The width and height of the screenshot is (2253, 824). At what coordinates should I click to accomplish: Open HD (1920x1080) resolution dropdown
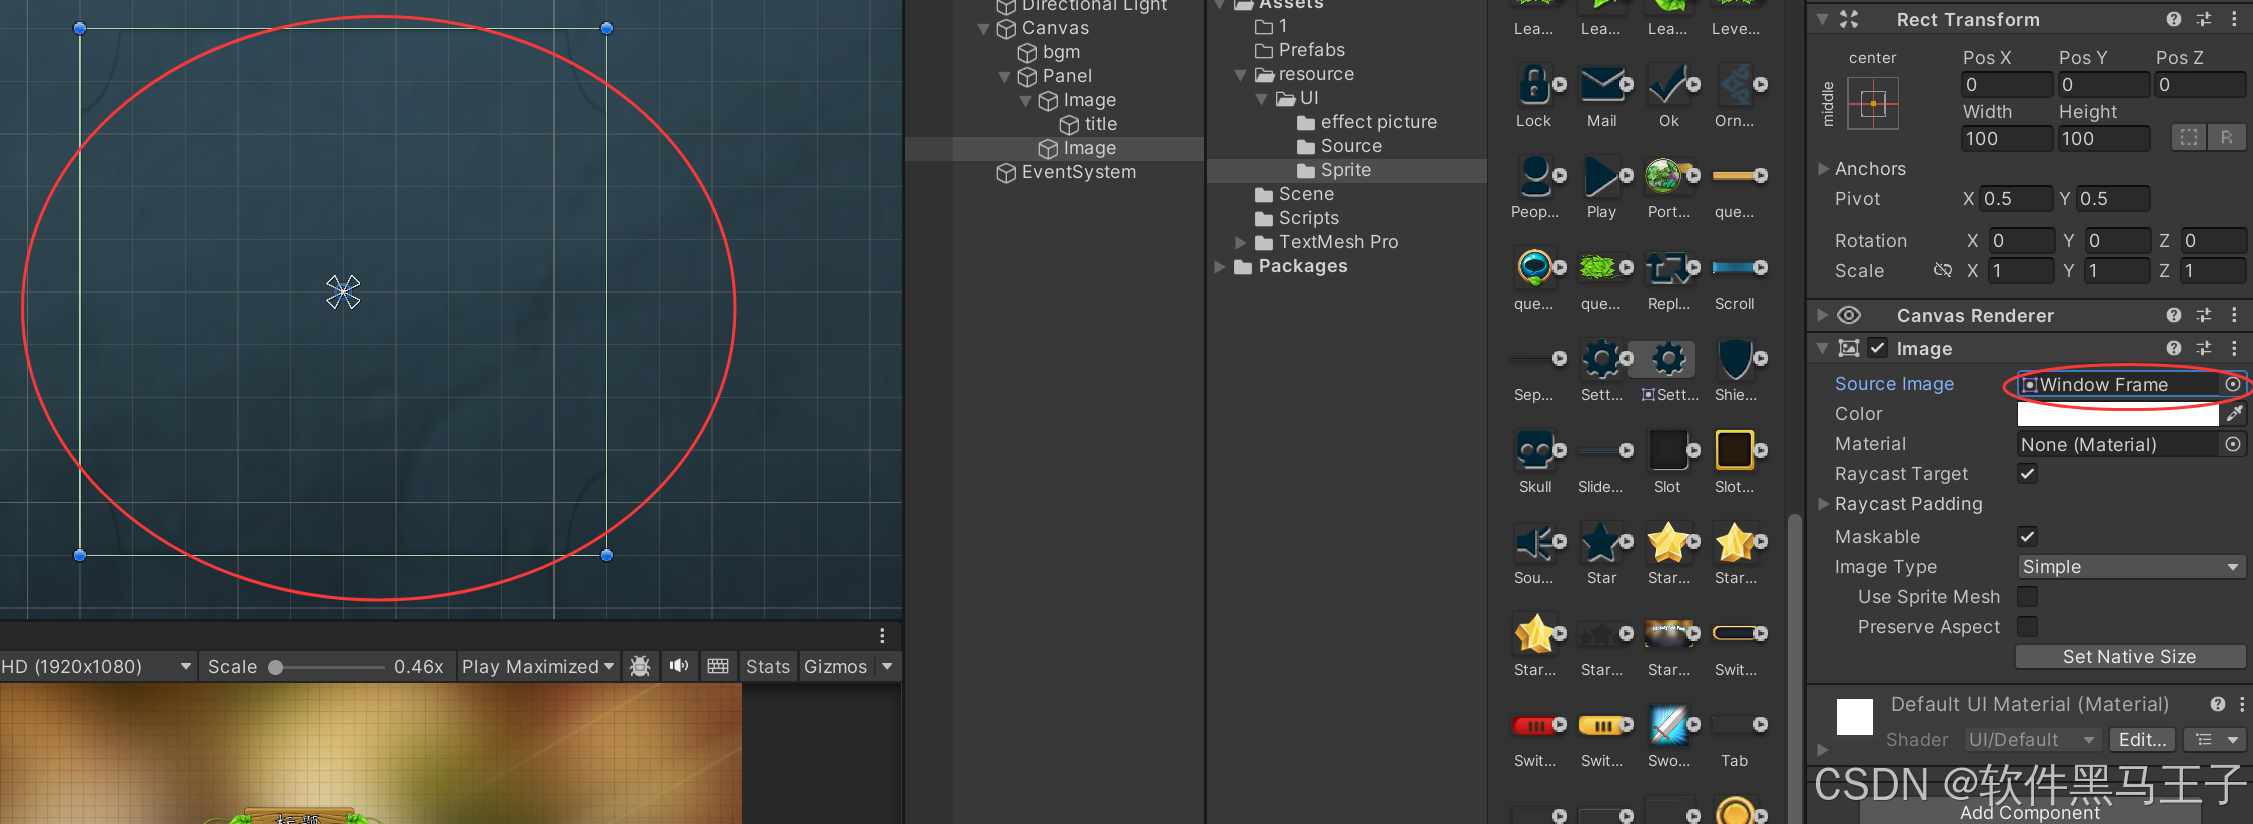[x=96, y=666]
